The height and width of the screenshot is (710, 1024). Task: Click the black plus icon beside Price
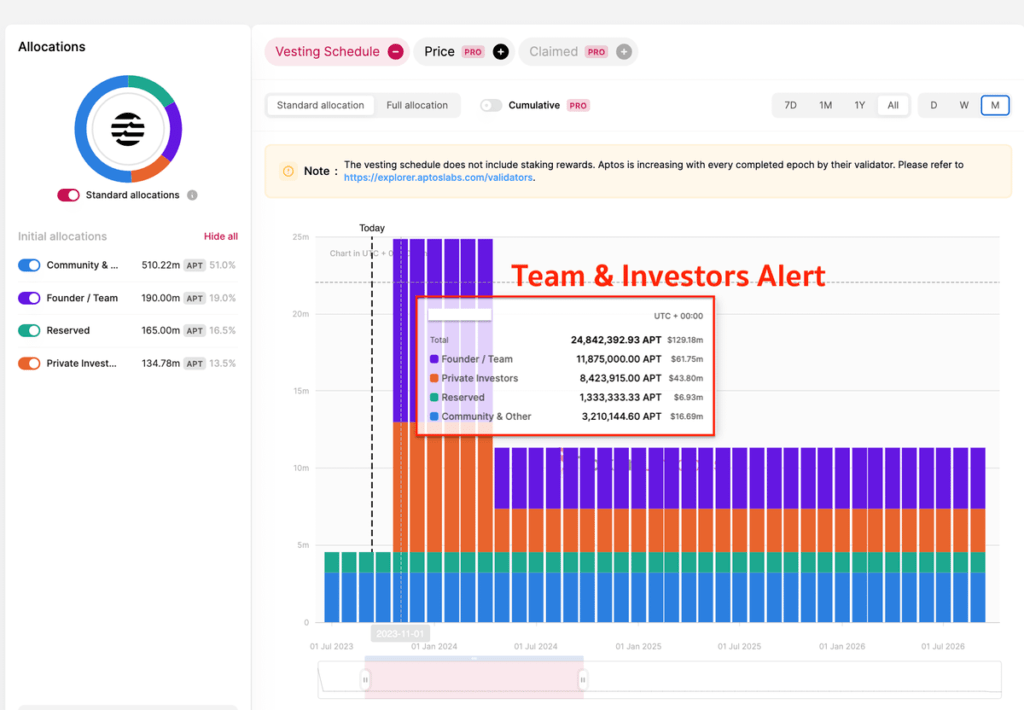pyautogui.click(x=501, y=52)
